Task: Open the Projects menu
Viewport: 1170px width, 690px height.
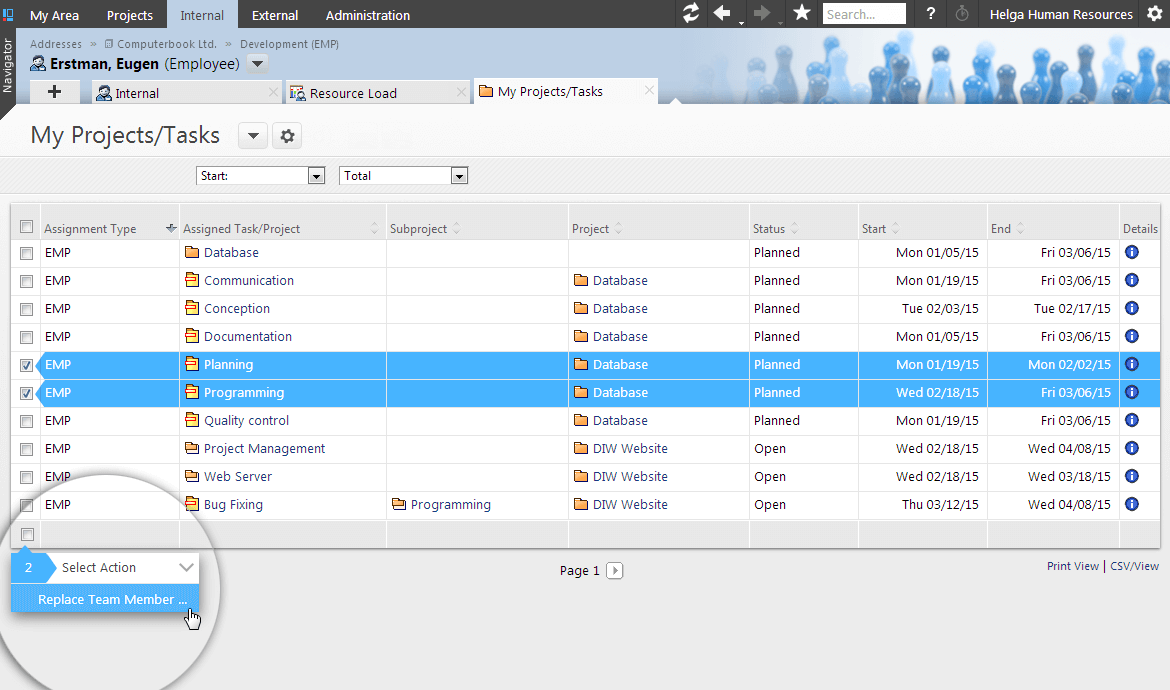Action: [x=130, y=15]
